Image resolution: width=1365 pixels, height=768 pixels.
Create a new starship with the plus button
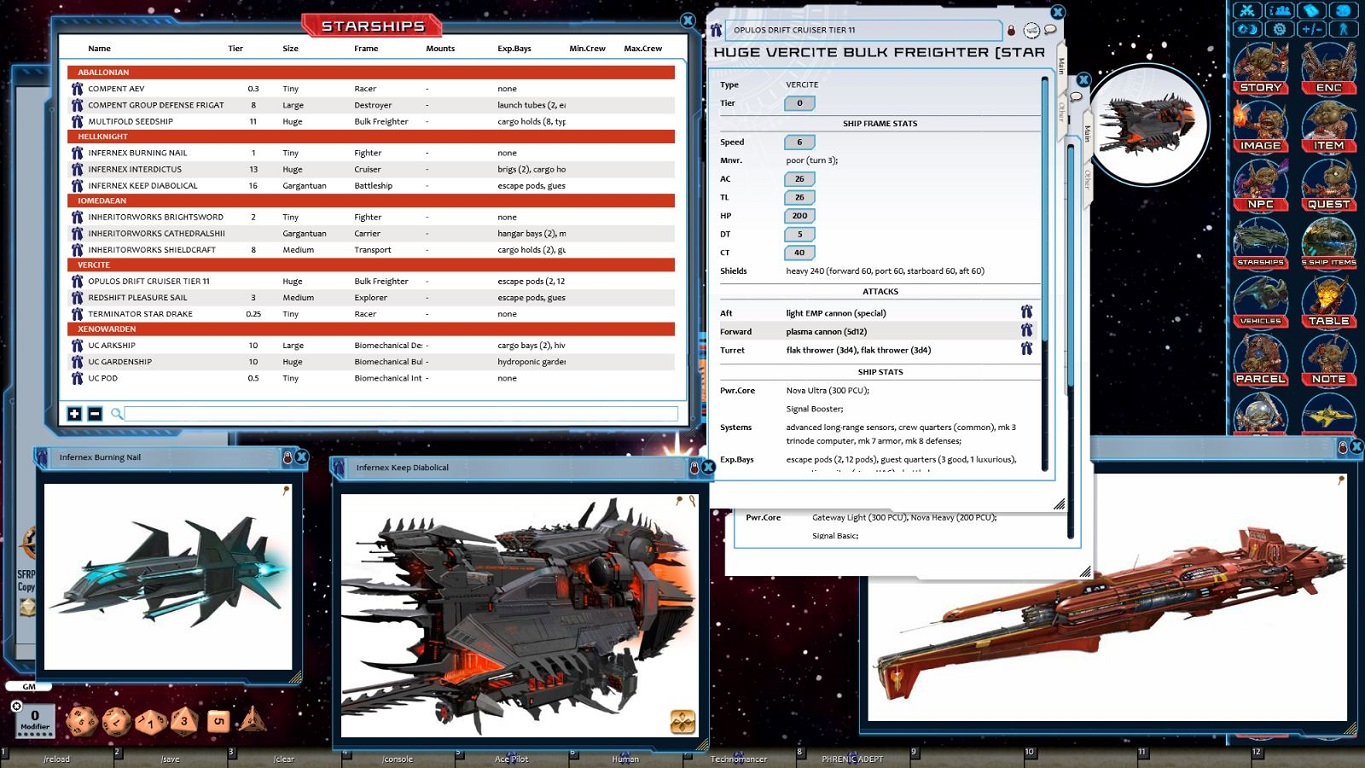74,413
